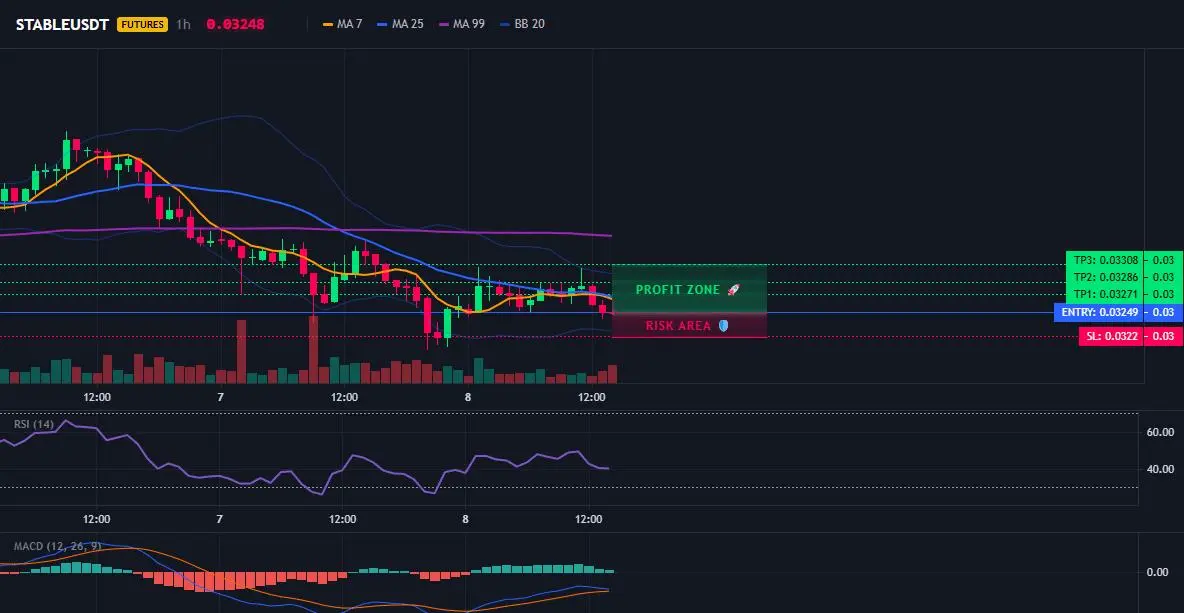
Task: Click the STABLEUSDT symbol name
Action: 63,24
